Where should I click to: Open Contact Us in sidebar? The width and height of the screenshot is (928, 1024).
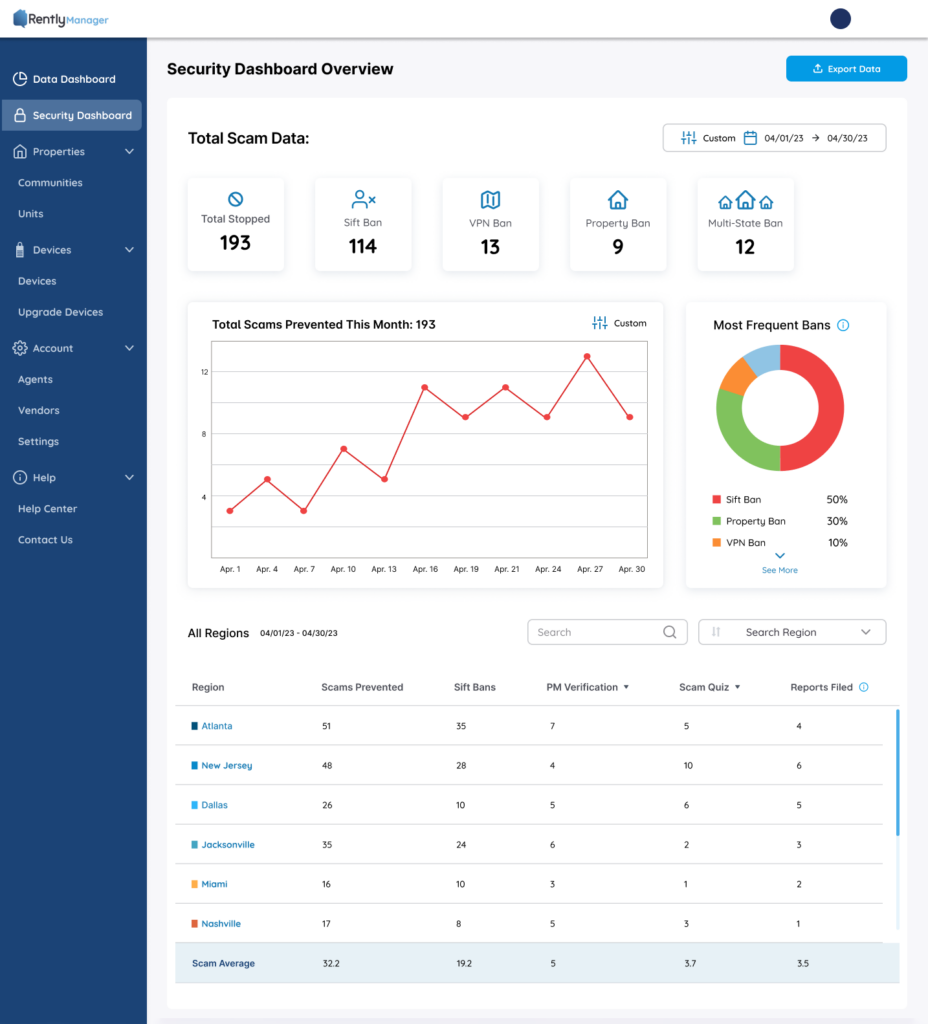coord(45,539)
